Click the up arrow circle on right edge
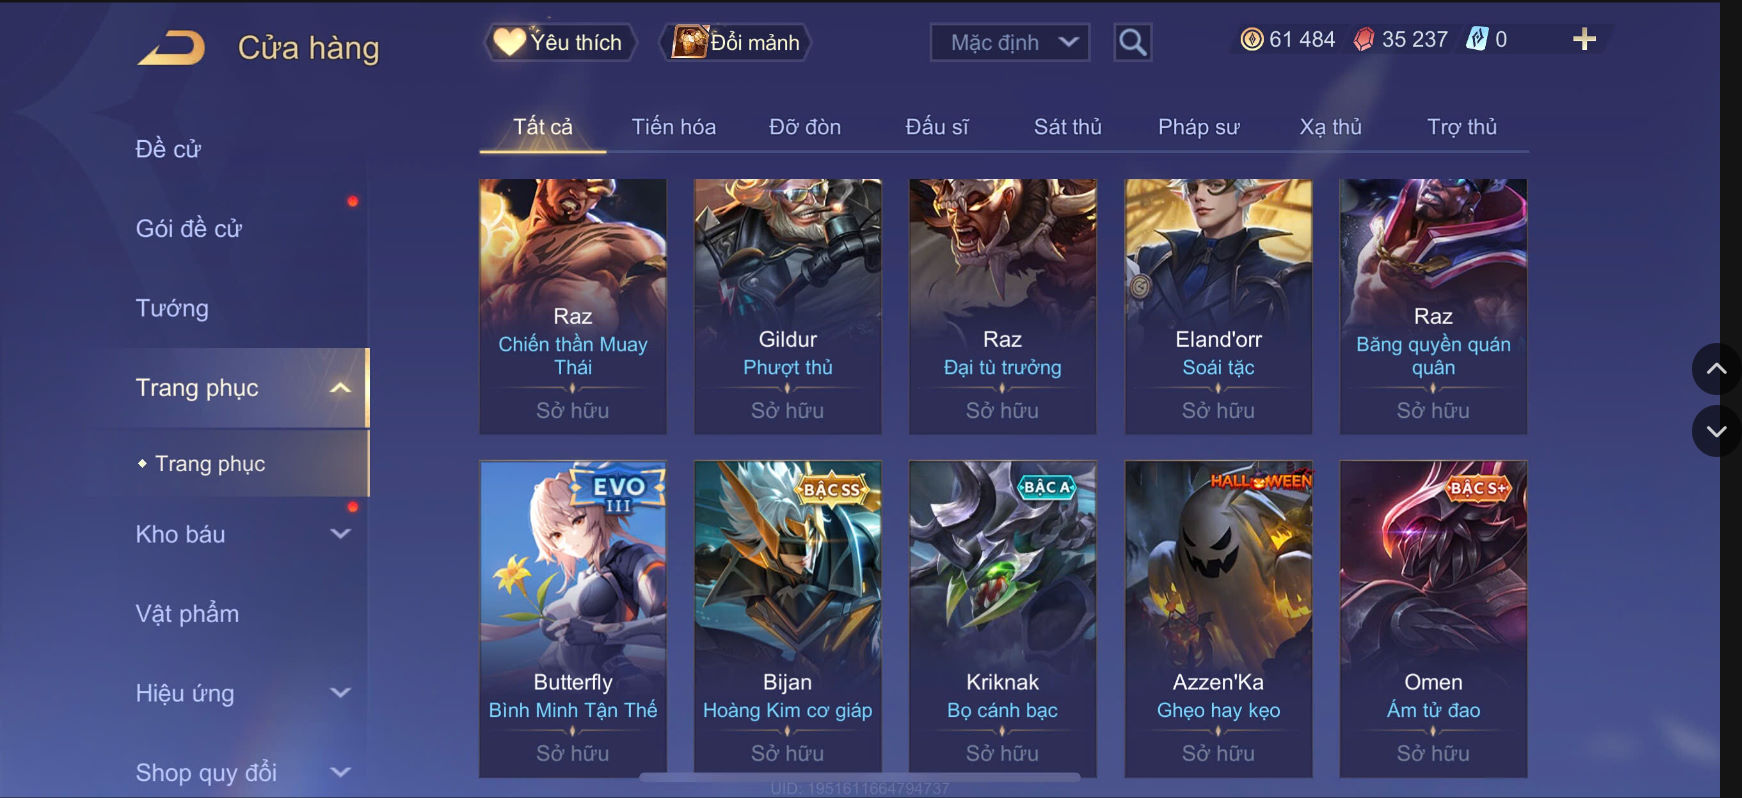Viewport: 1742px width, 798px height. [x=1716, y=369]
